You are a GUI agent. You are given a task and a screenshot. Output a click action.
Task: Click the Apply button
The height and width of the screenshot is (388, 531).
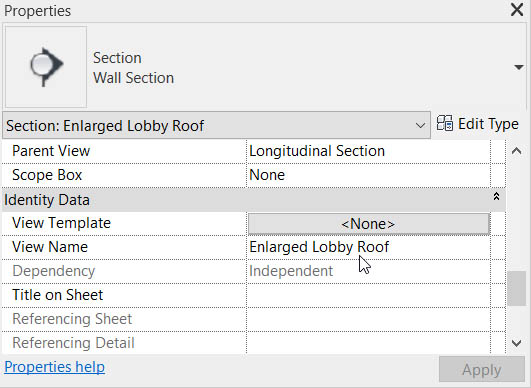(x=482, y=369)
